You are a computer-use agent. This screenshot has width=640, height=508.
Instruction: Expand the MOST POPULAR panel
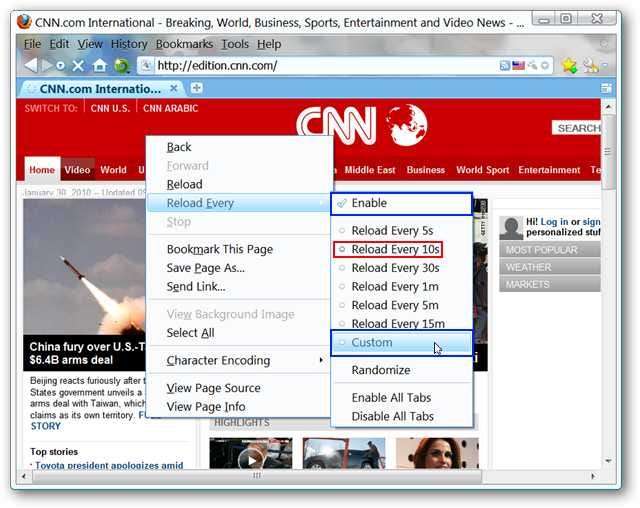(x=550, y=249)
